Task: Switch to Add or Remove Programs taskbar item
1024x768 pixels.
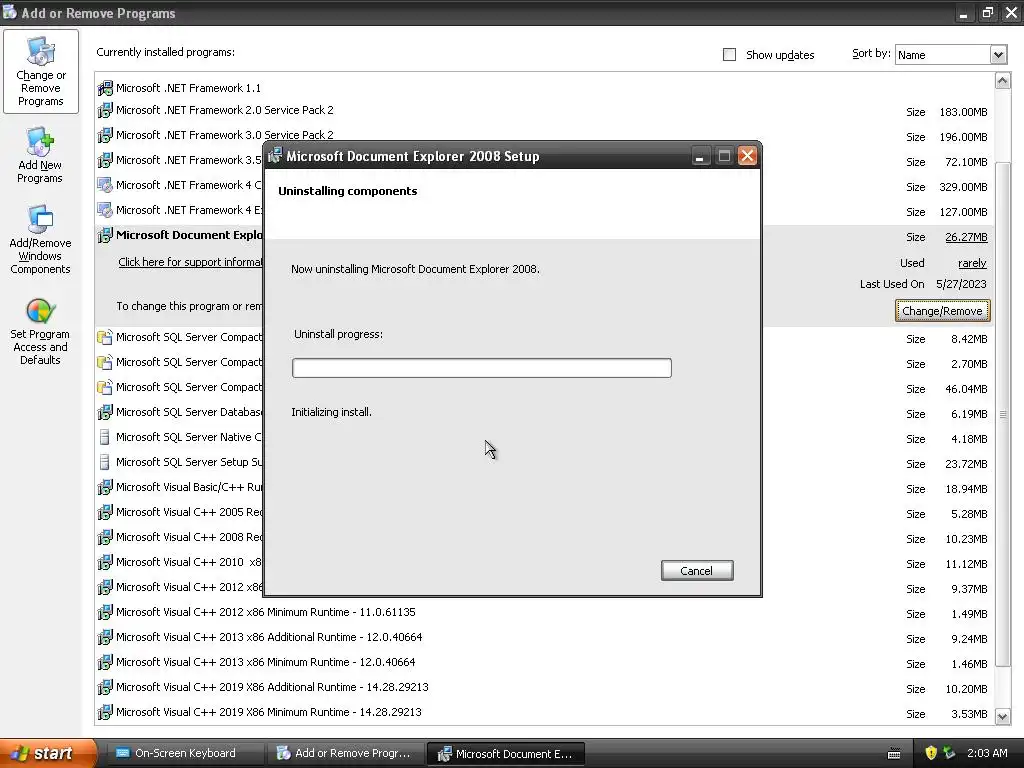Action: [345, 753]
